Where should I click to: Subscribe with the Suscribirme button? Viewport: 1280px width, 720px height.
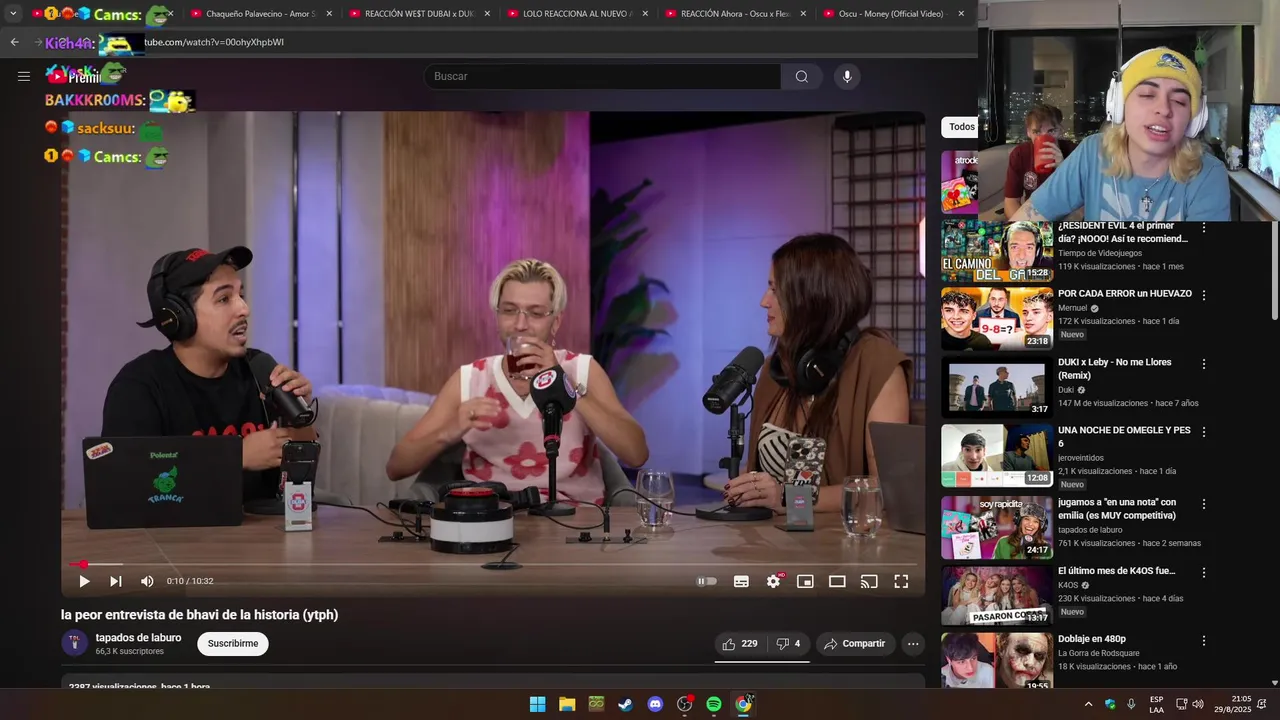point(233,644)
